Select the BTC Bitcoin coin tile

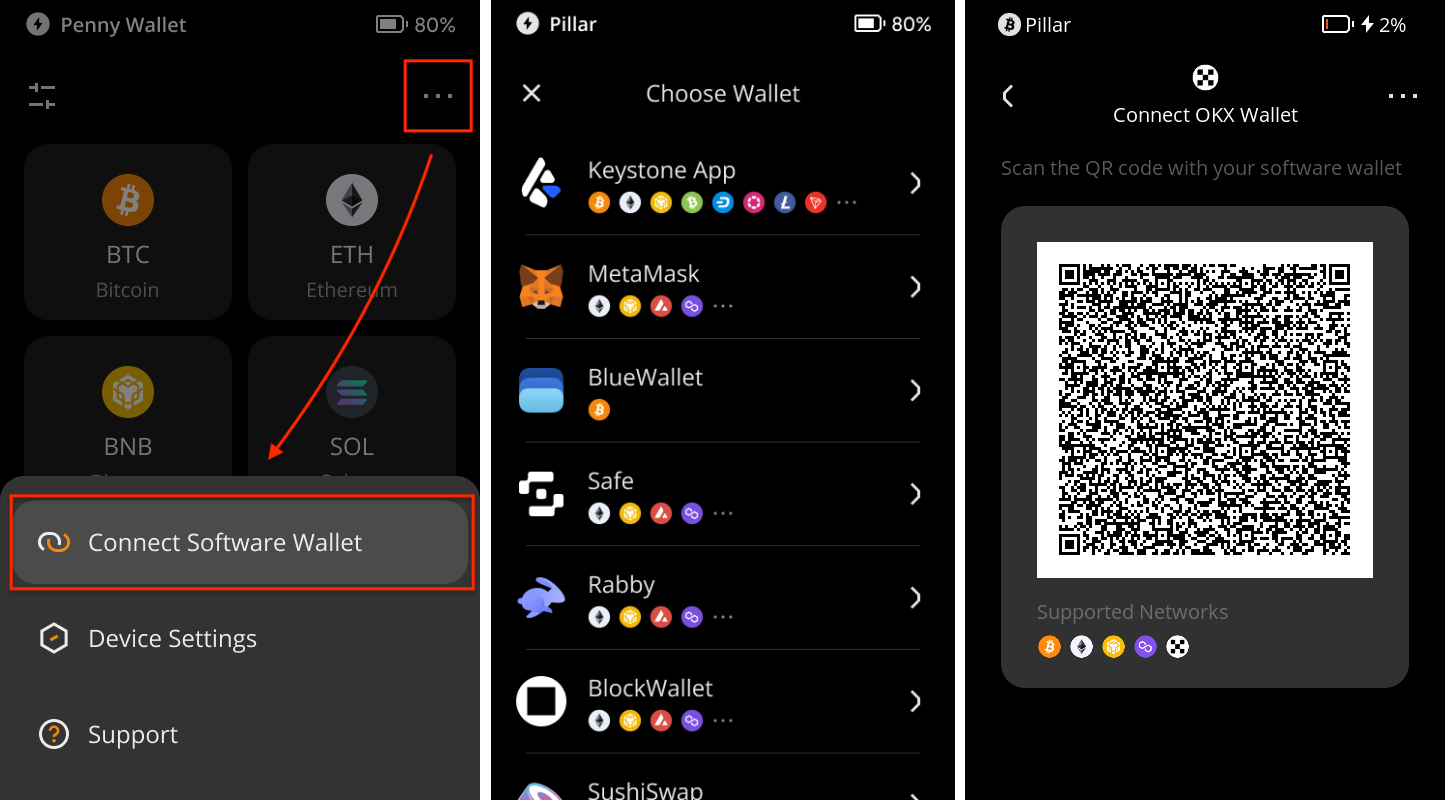pos(128,231)
